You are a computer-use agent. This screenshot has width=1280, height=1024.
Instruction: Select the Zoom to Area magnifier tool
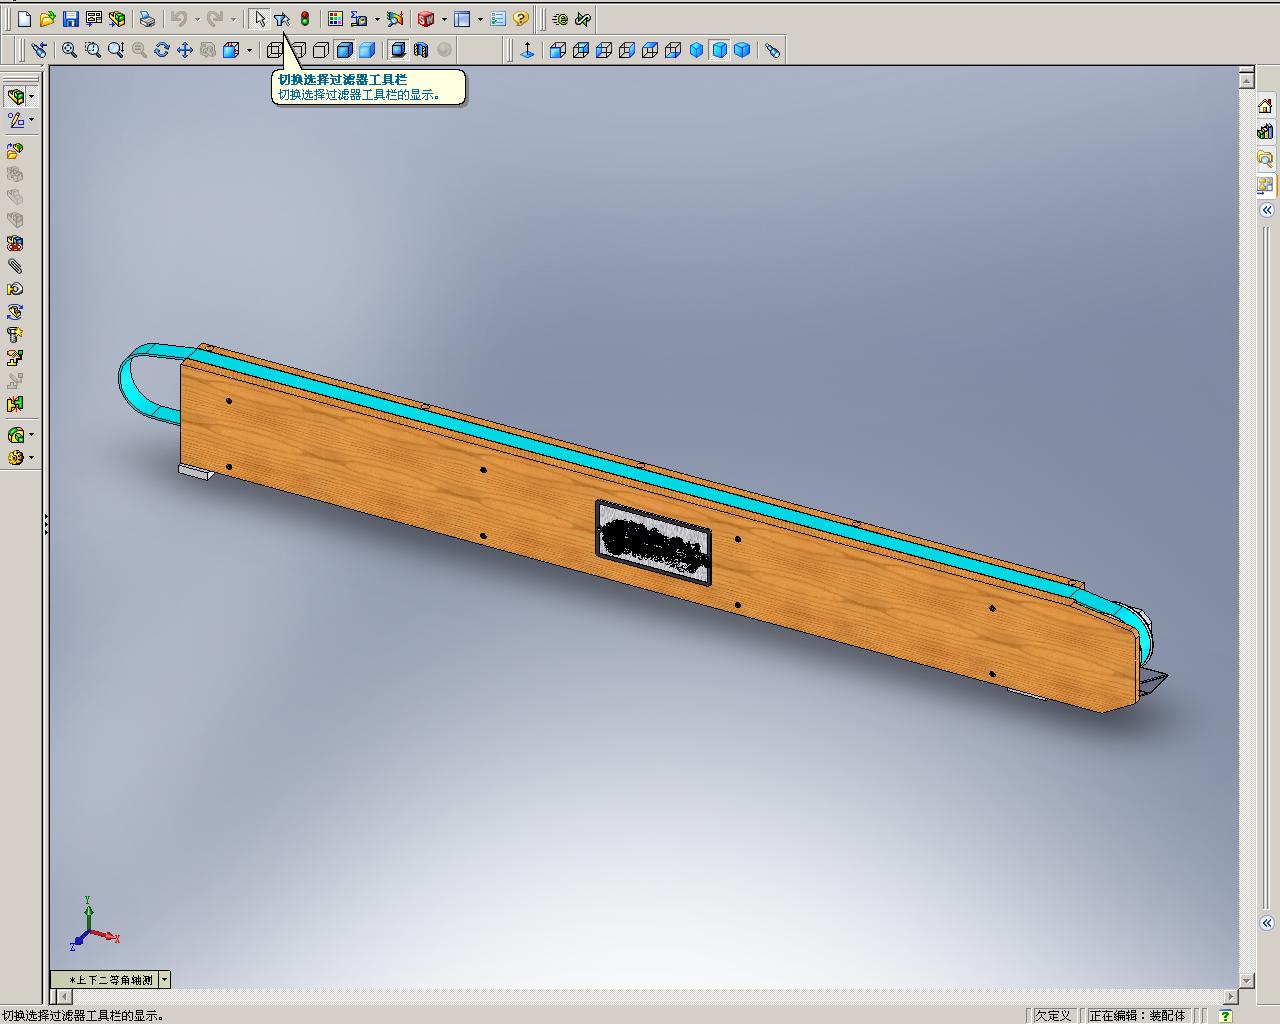coord(93,50)
